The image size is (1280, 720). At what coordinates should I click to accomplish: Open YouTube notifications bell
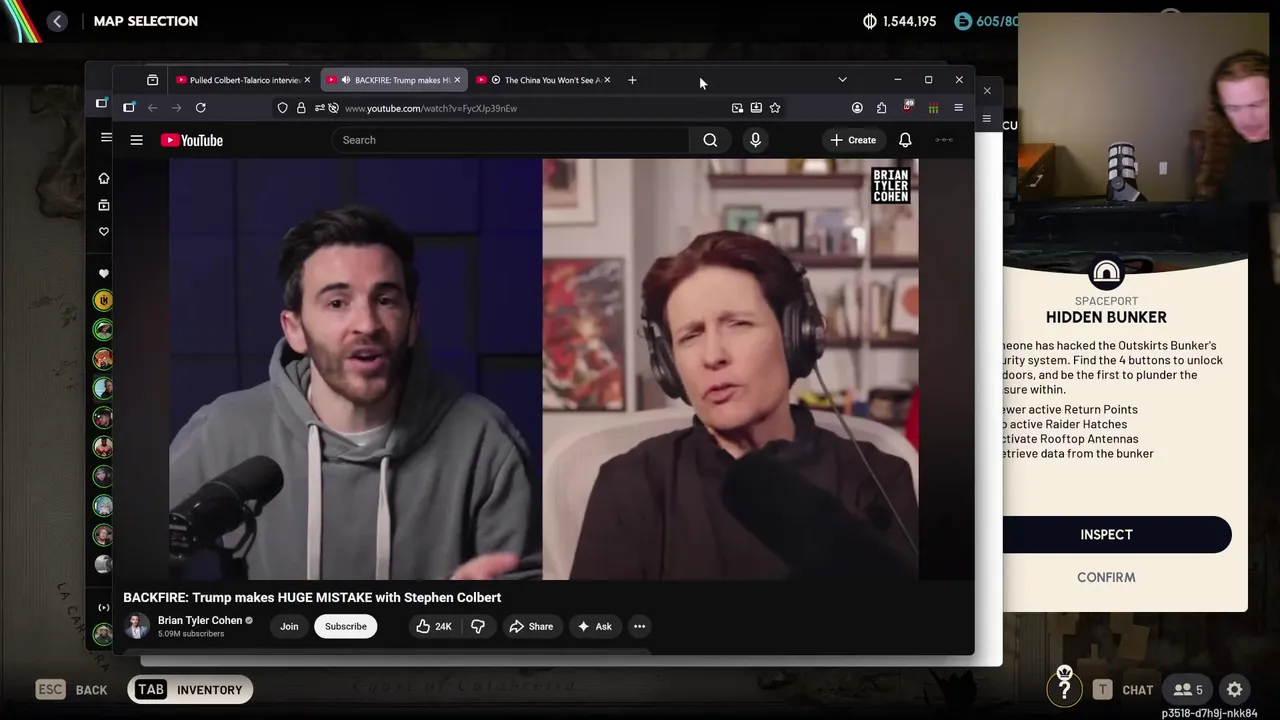click(x=905, y=140)
